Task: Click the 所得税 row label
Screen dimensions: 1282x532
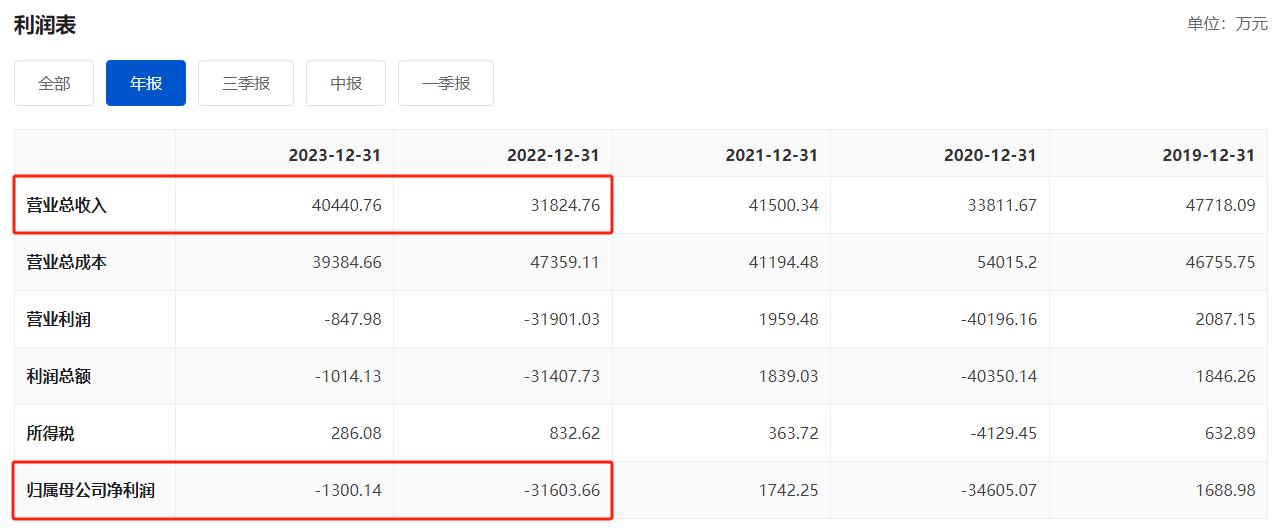Action: pos(51,434)
